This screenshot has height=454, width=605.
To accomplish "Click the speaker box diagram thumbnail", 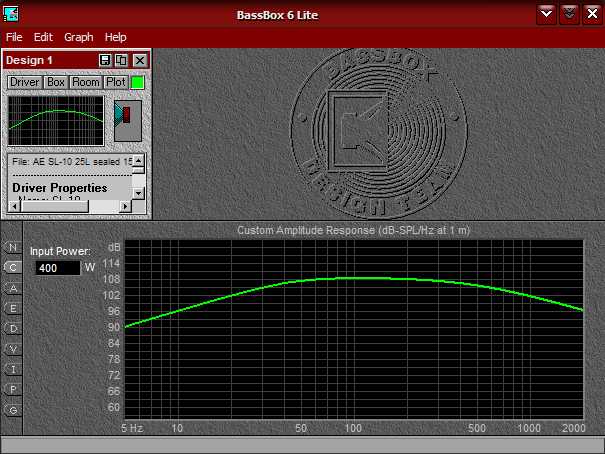I will tap(128, 121).
